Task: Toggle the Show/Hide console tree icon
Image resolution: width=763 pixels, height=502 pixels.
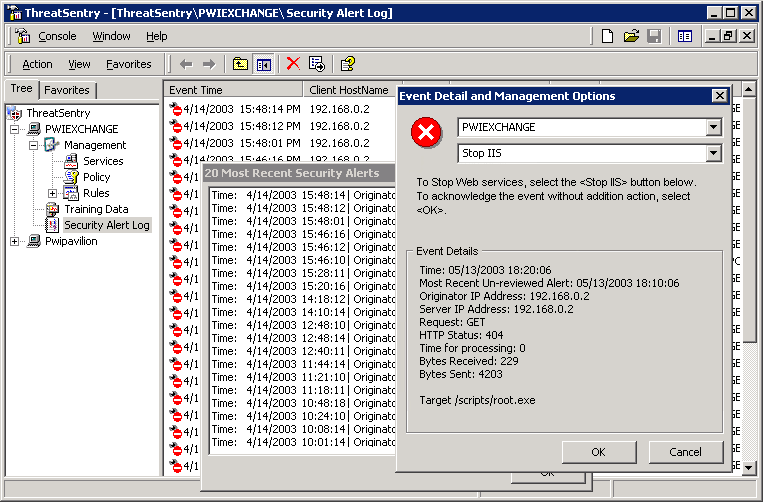Action: (x=263, y=64)
